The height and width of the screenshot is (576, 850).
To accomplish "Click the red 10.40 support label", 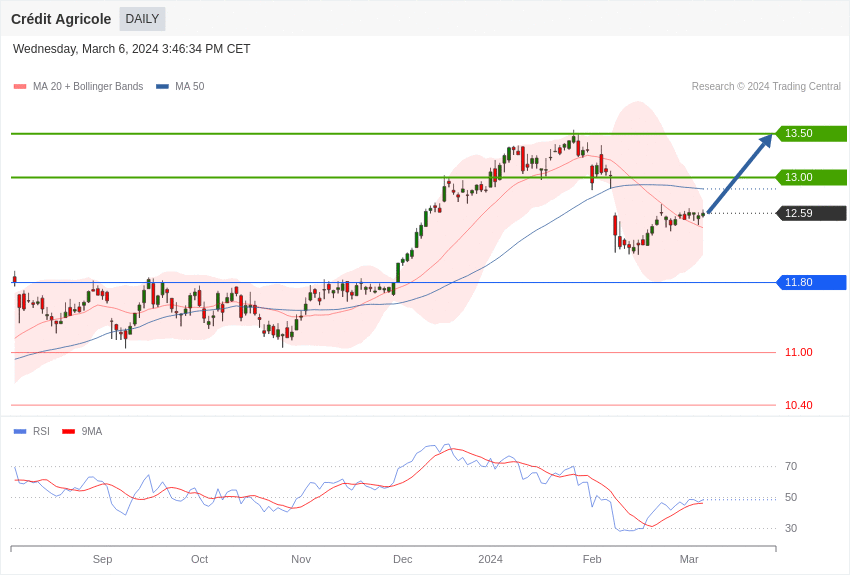I will (798, 406).
